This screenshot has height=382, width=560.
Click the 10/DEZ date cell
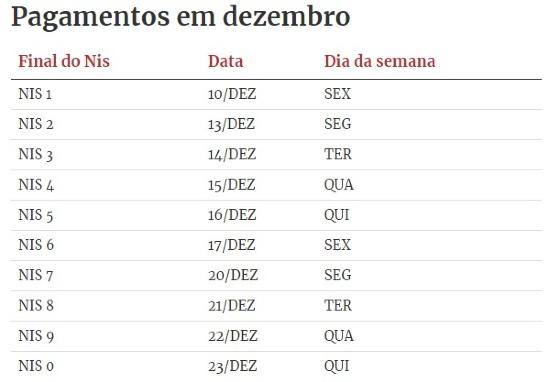pos(232,94)
